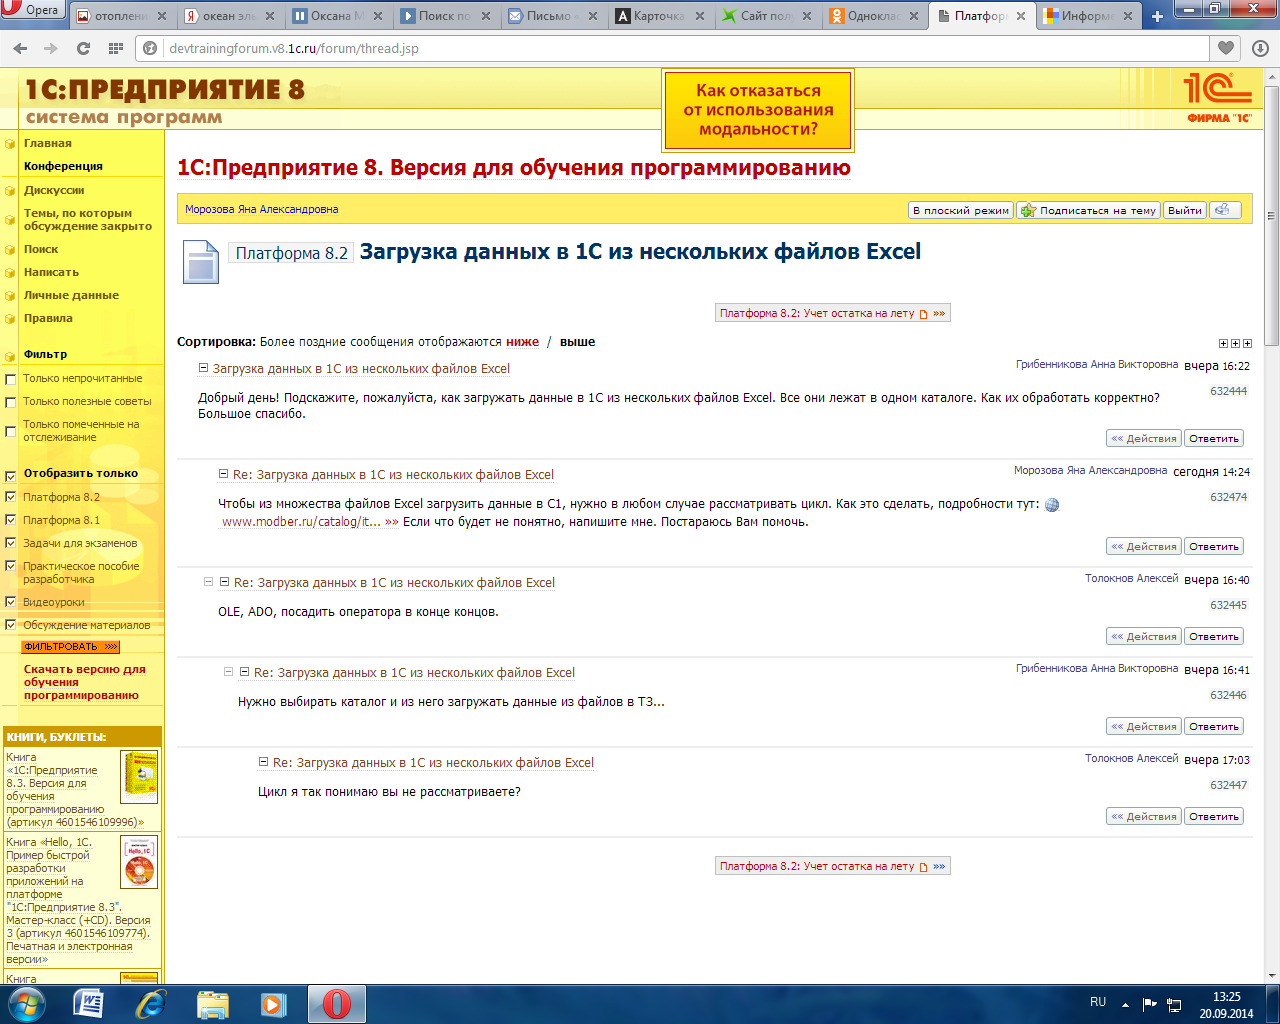Go back with the browser back arrow
The width and height of the screenshot is (1280, 1024).
(x=20, y=48)
